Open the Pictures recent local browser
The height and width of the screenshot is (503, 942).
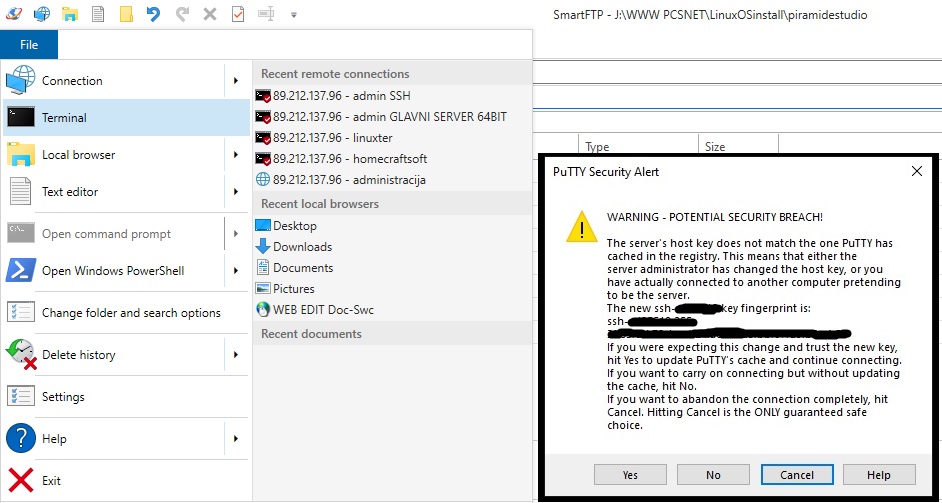coord(393,288)
